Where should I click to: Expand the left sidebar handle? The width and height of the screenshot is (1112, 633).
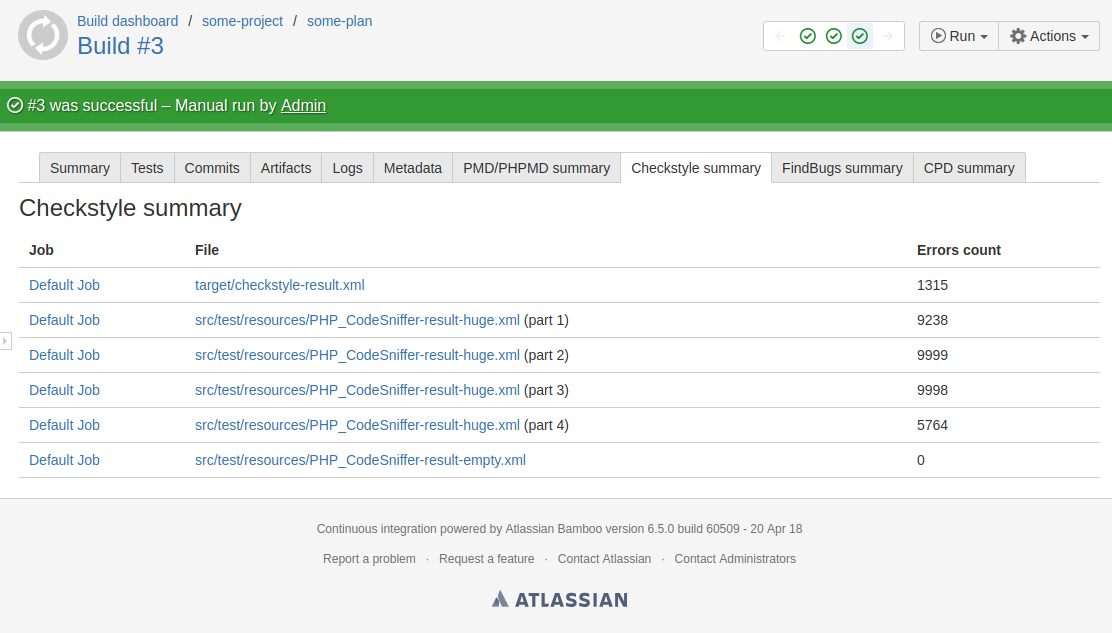[5, 341]
